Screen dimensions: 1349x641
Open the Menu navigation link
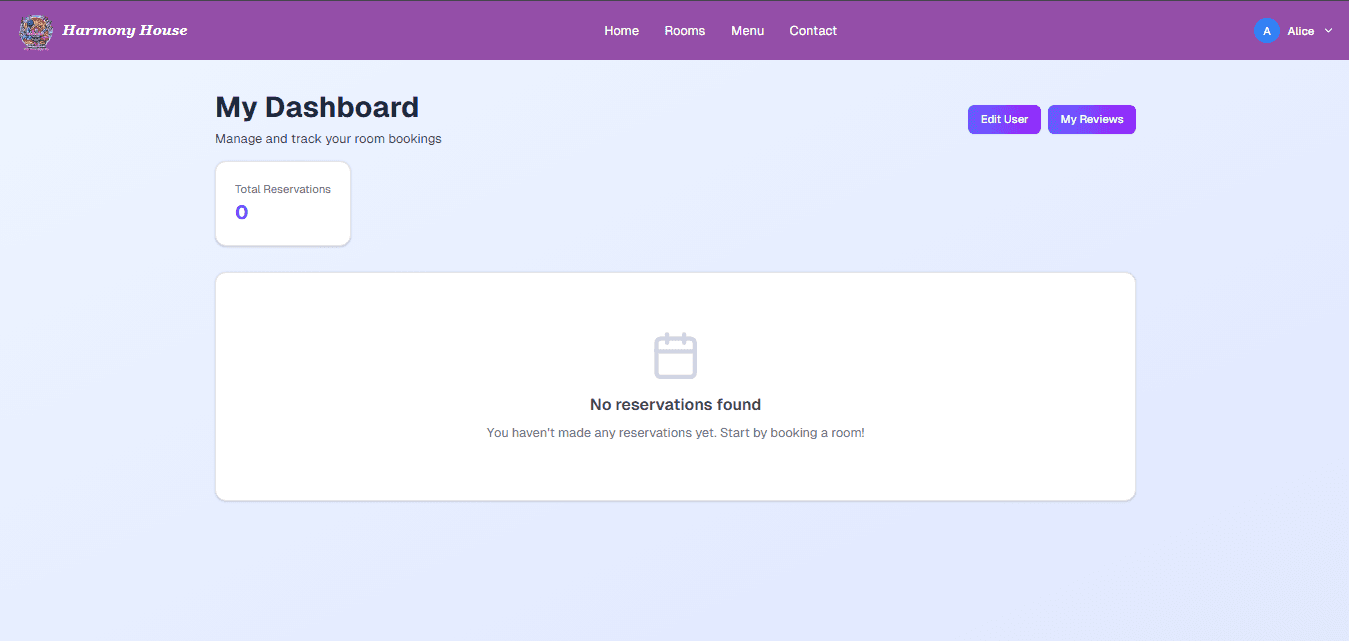click(747, 31)
